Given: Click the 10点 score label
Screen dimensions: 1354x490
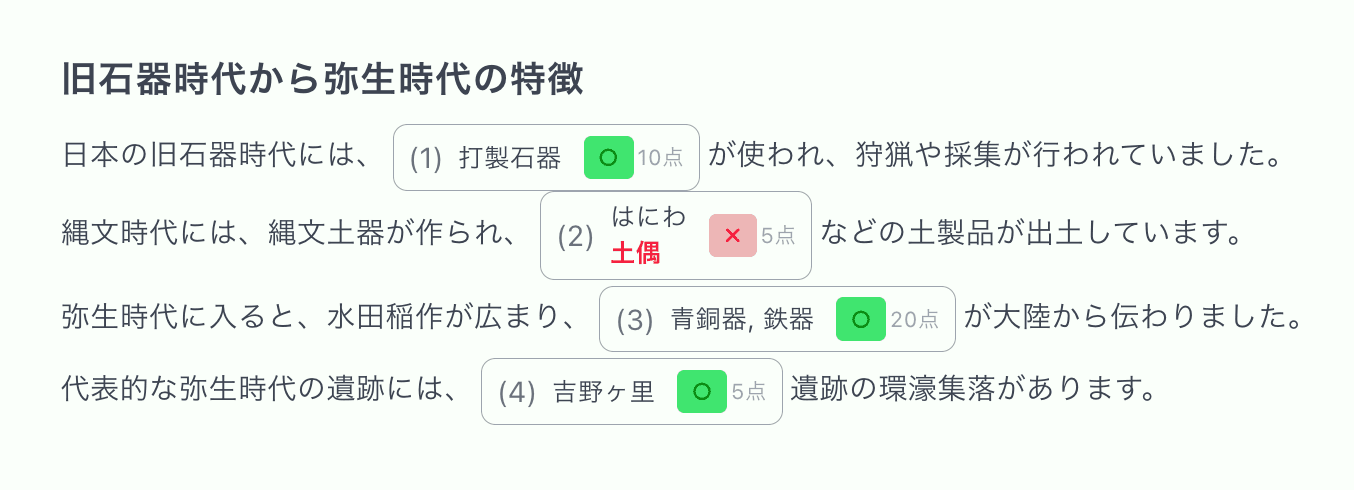Looking at the screenshot, I should (x=660, y=158).
